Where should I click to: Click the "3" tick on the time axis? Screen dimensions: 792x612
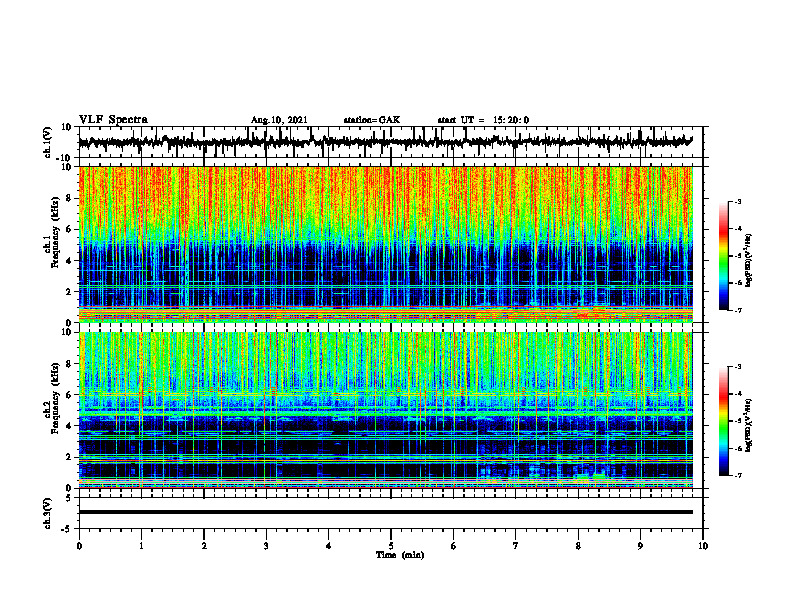pos(266,546)
